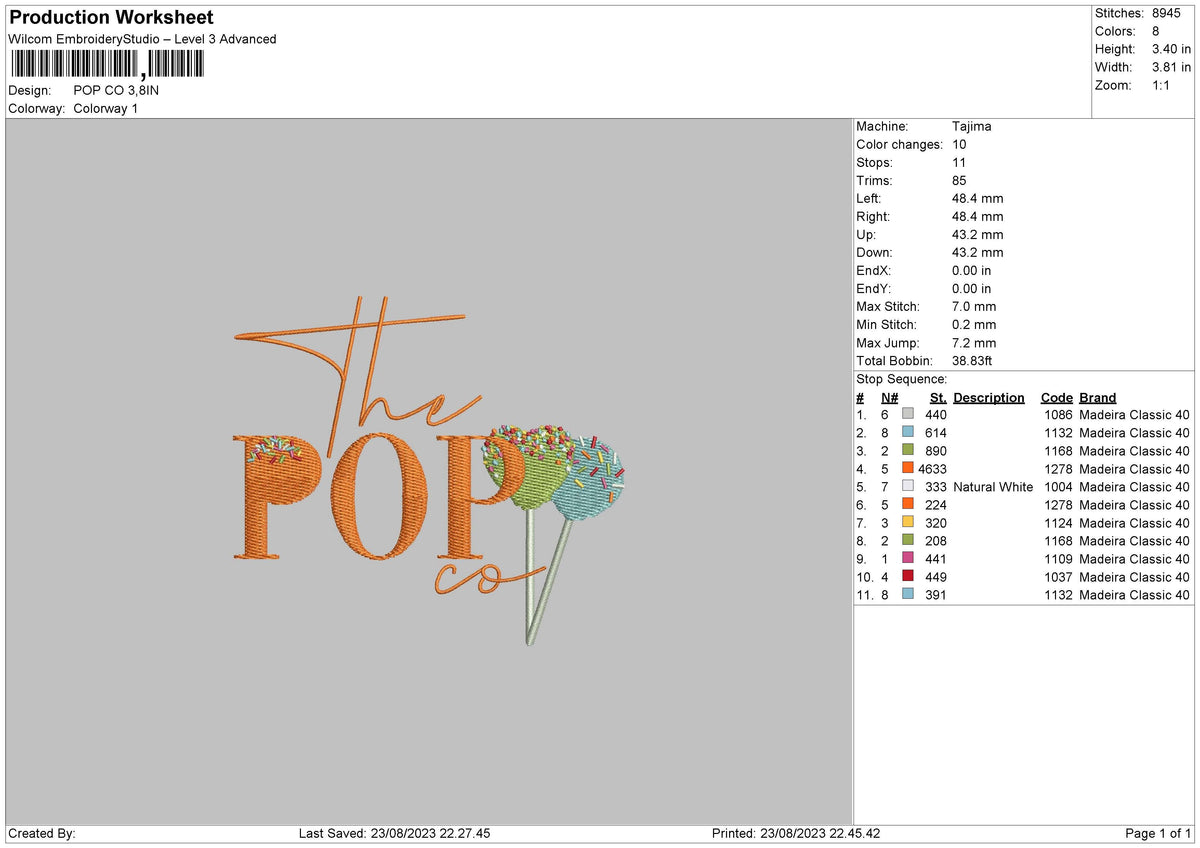This screenshot has height=848, width=1200.
Task: Select the Right value '48.4 mm'
Action: point(978,217)
